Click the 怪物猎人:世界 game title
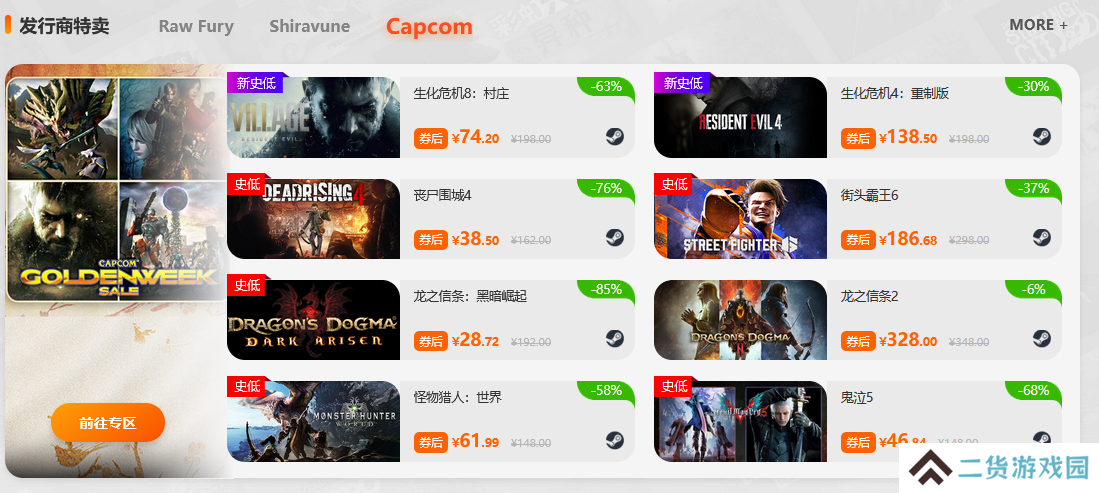1099x493 pixels. (458, 398)
